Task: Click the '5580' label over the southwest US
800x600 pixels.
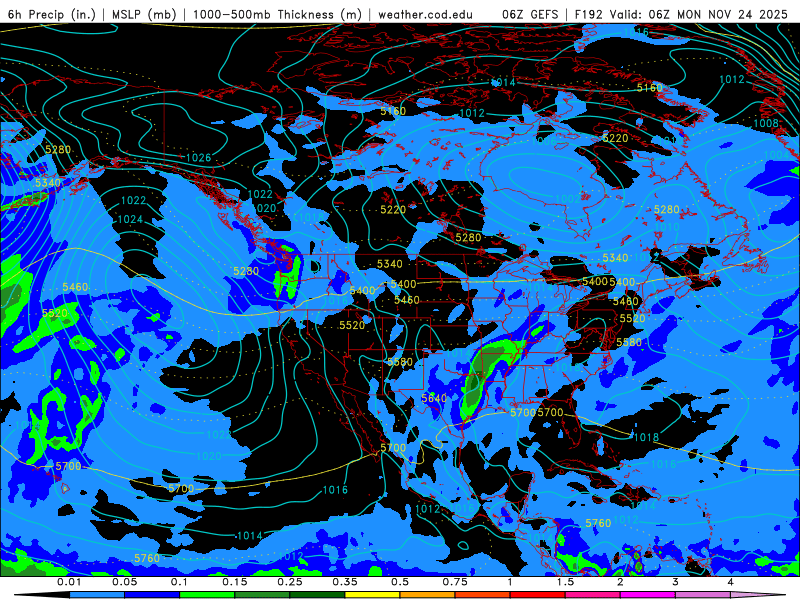Action: click(400, 362)
